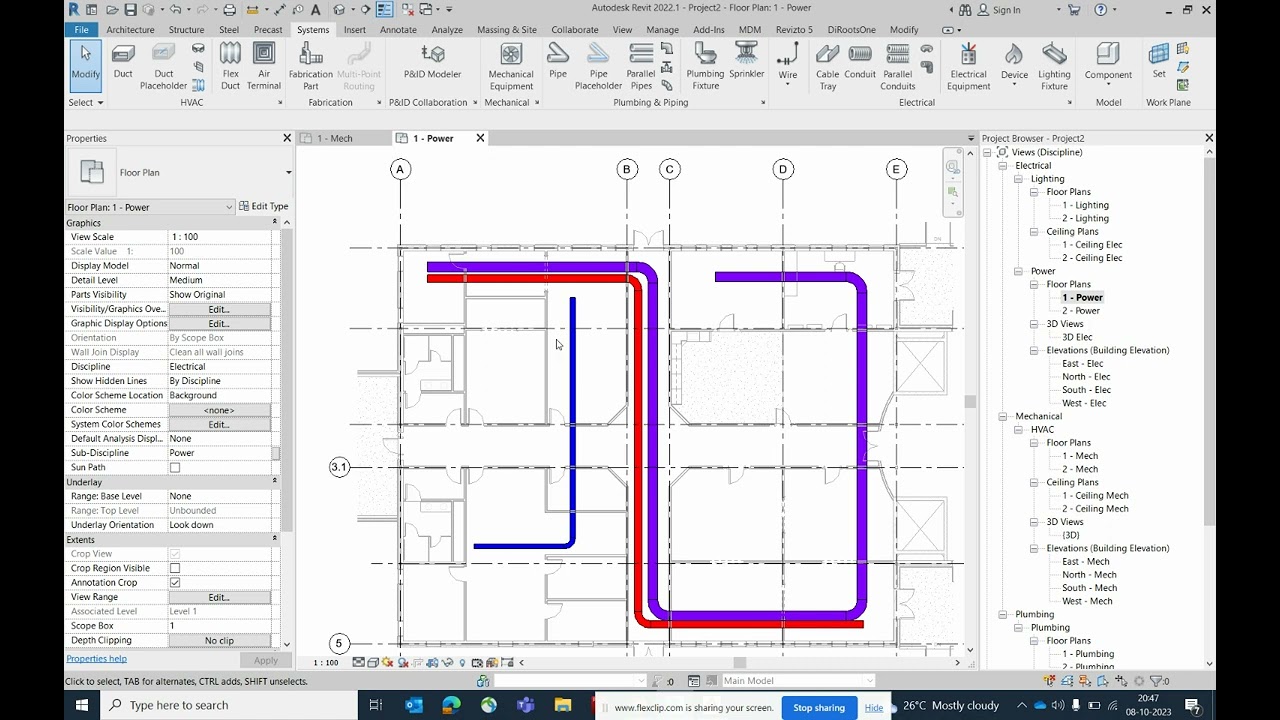1280x720 pixels.
Task: Select the Conduit tool
Action: 860,62
